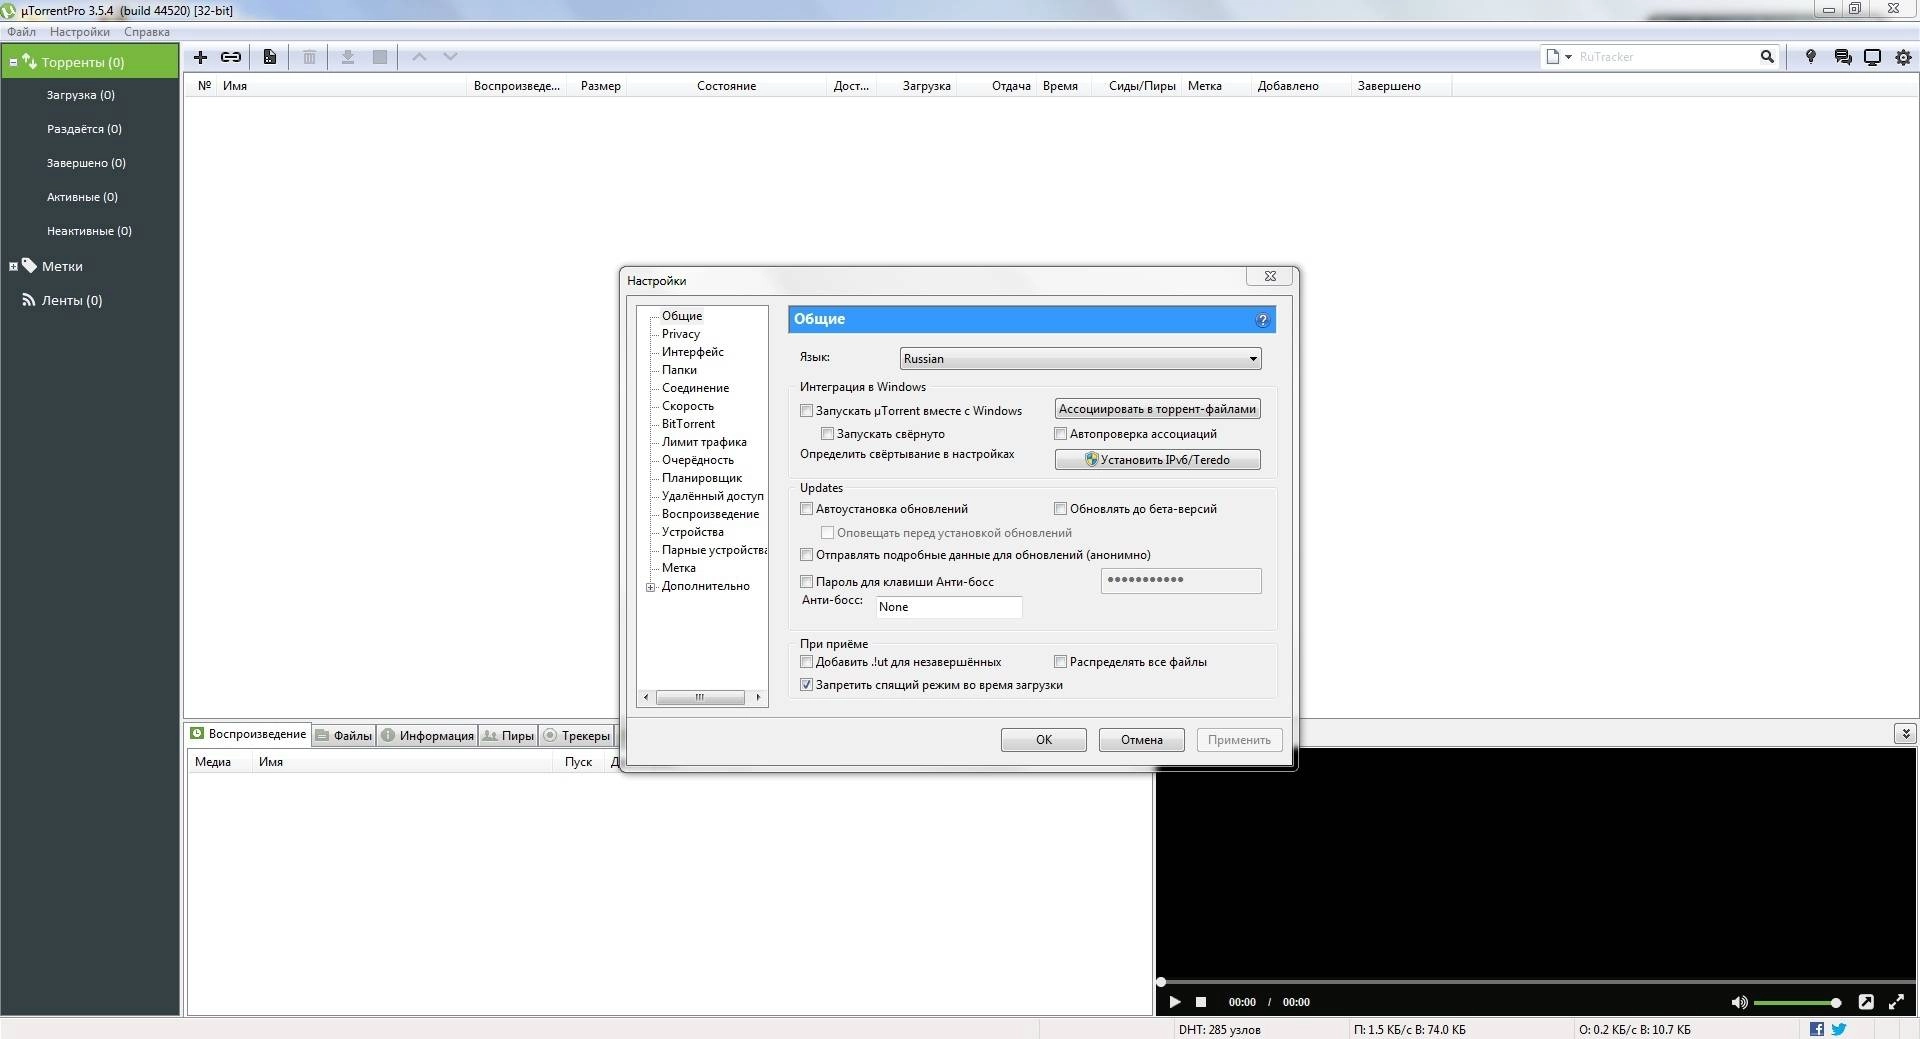Adjust the player volume slider
Viewport: 1920px width, 1039px height.
click(x=1797, y=1002)
